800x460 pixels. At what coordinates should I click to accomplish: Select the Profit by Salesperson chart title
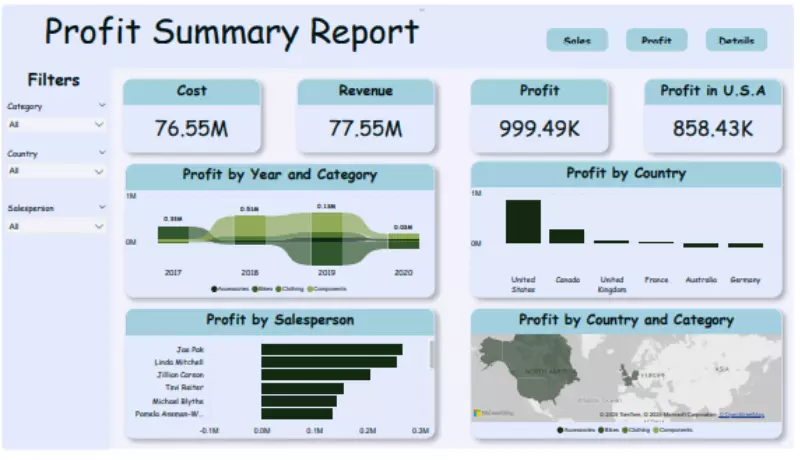point(280,320)
